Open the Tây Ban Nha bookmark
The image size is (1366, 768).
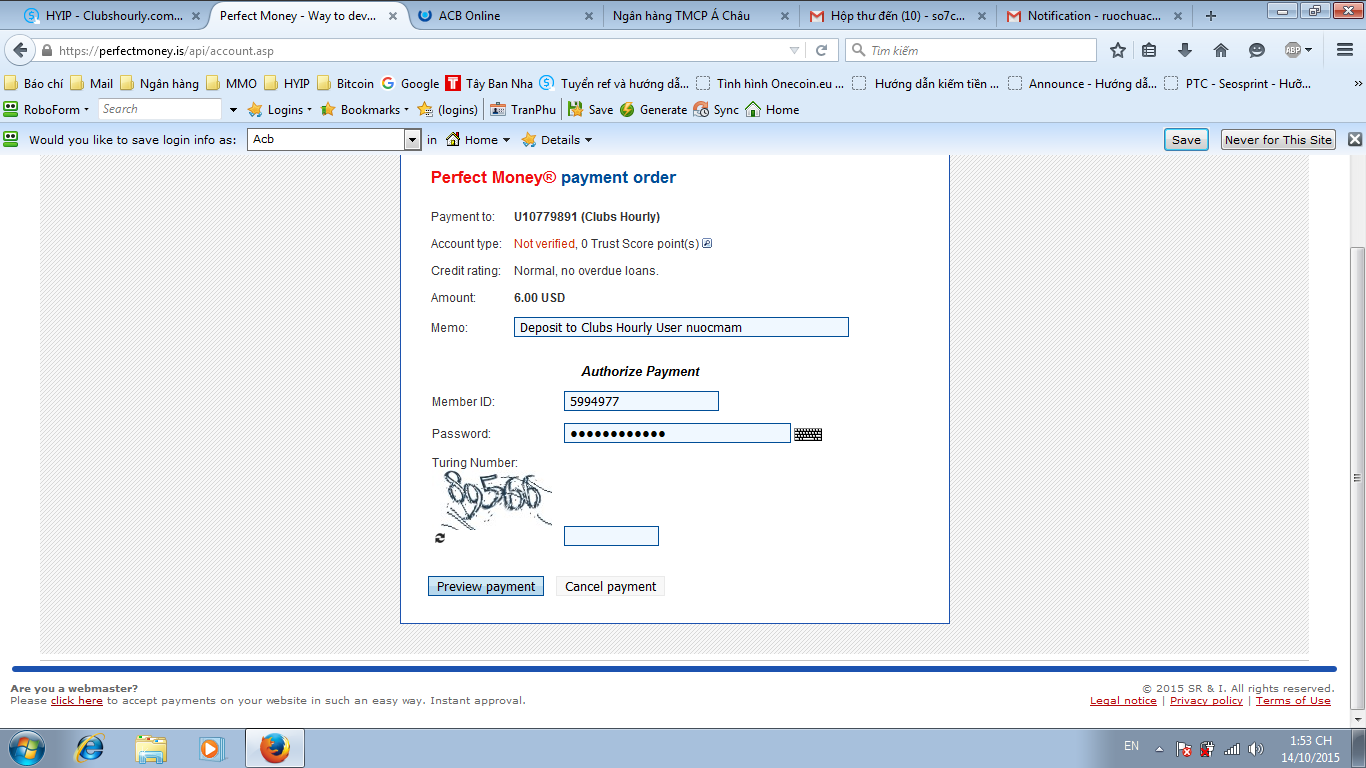(490, 84)
